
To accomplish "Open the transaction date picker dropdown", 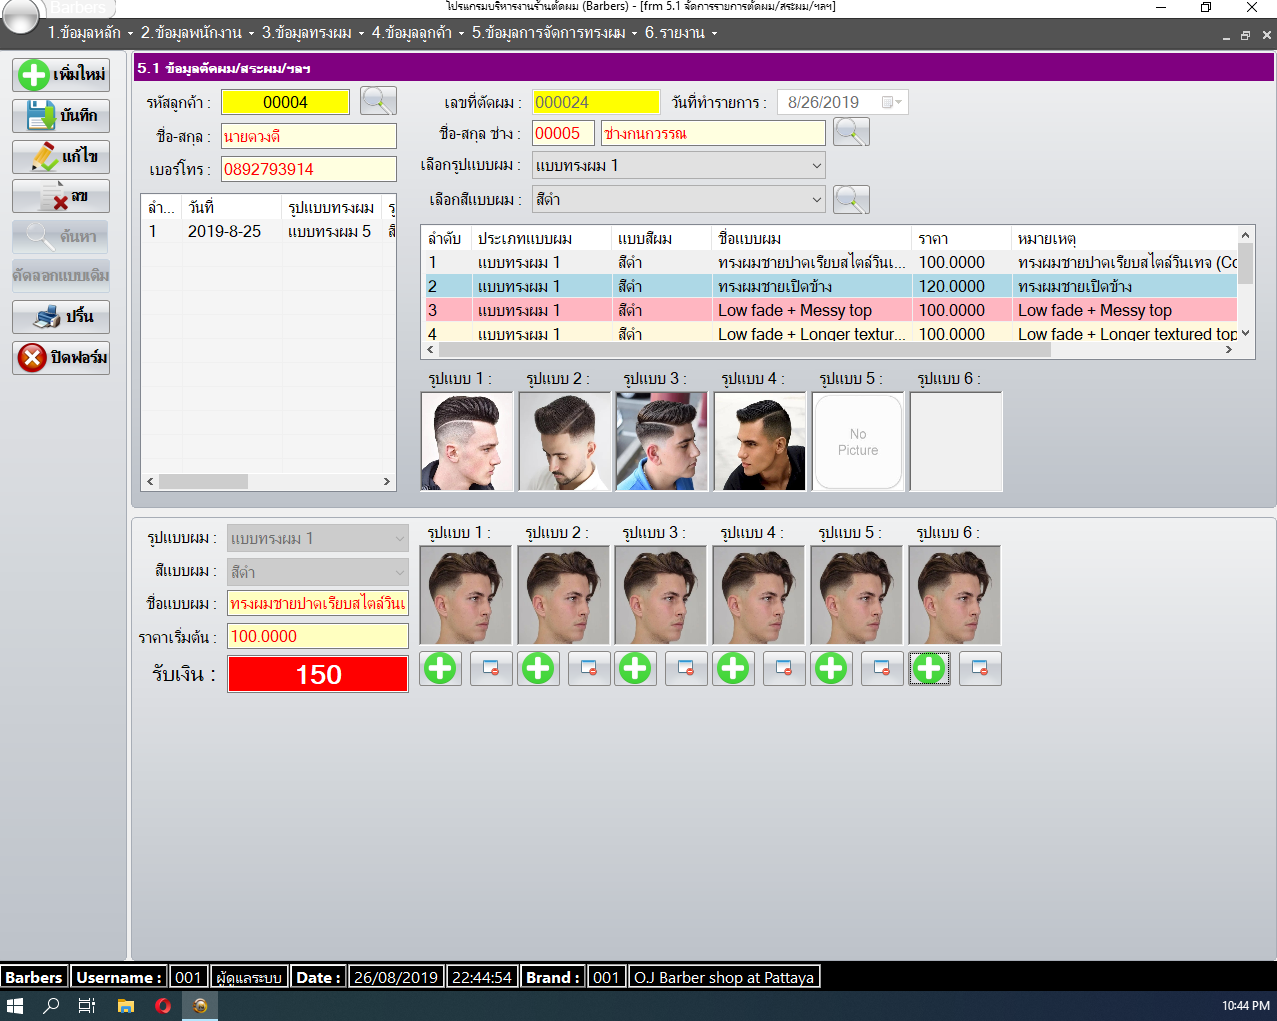I will (892, 102).
